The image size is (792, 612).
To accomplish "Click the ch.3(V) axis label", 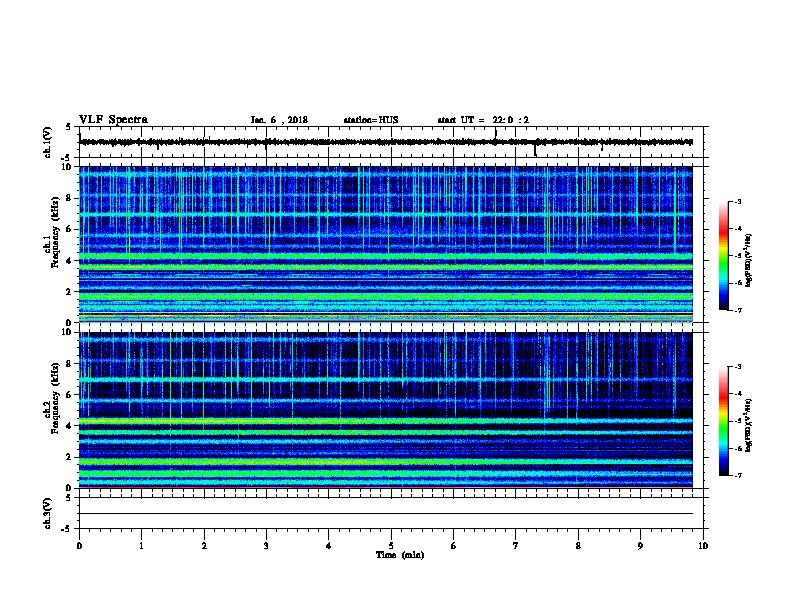I will 47,514.
